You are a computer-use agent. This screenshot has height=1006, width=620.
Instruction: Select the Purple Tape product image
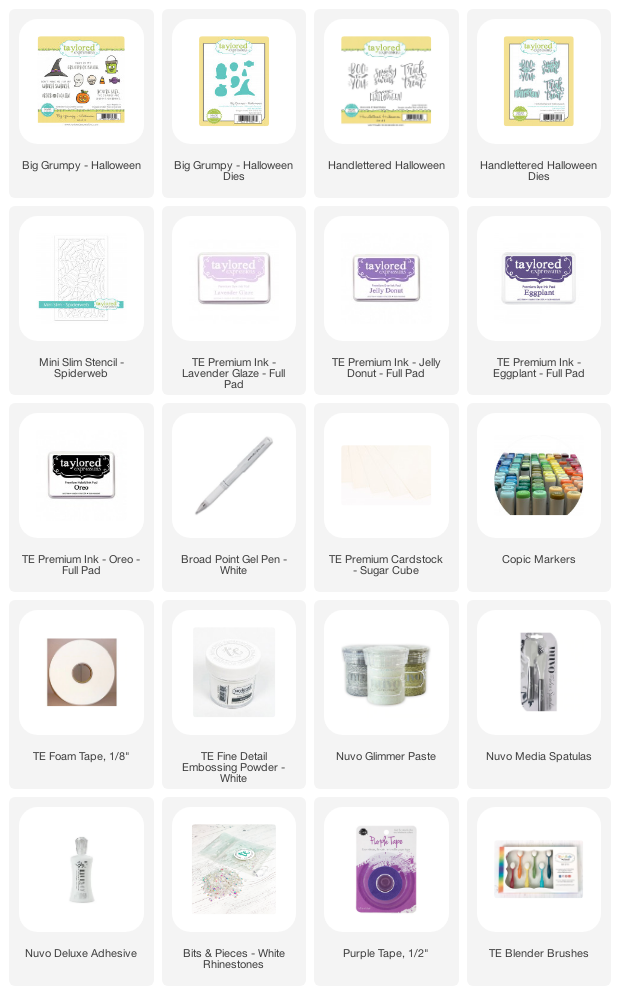point(386,869)
